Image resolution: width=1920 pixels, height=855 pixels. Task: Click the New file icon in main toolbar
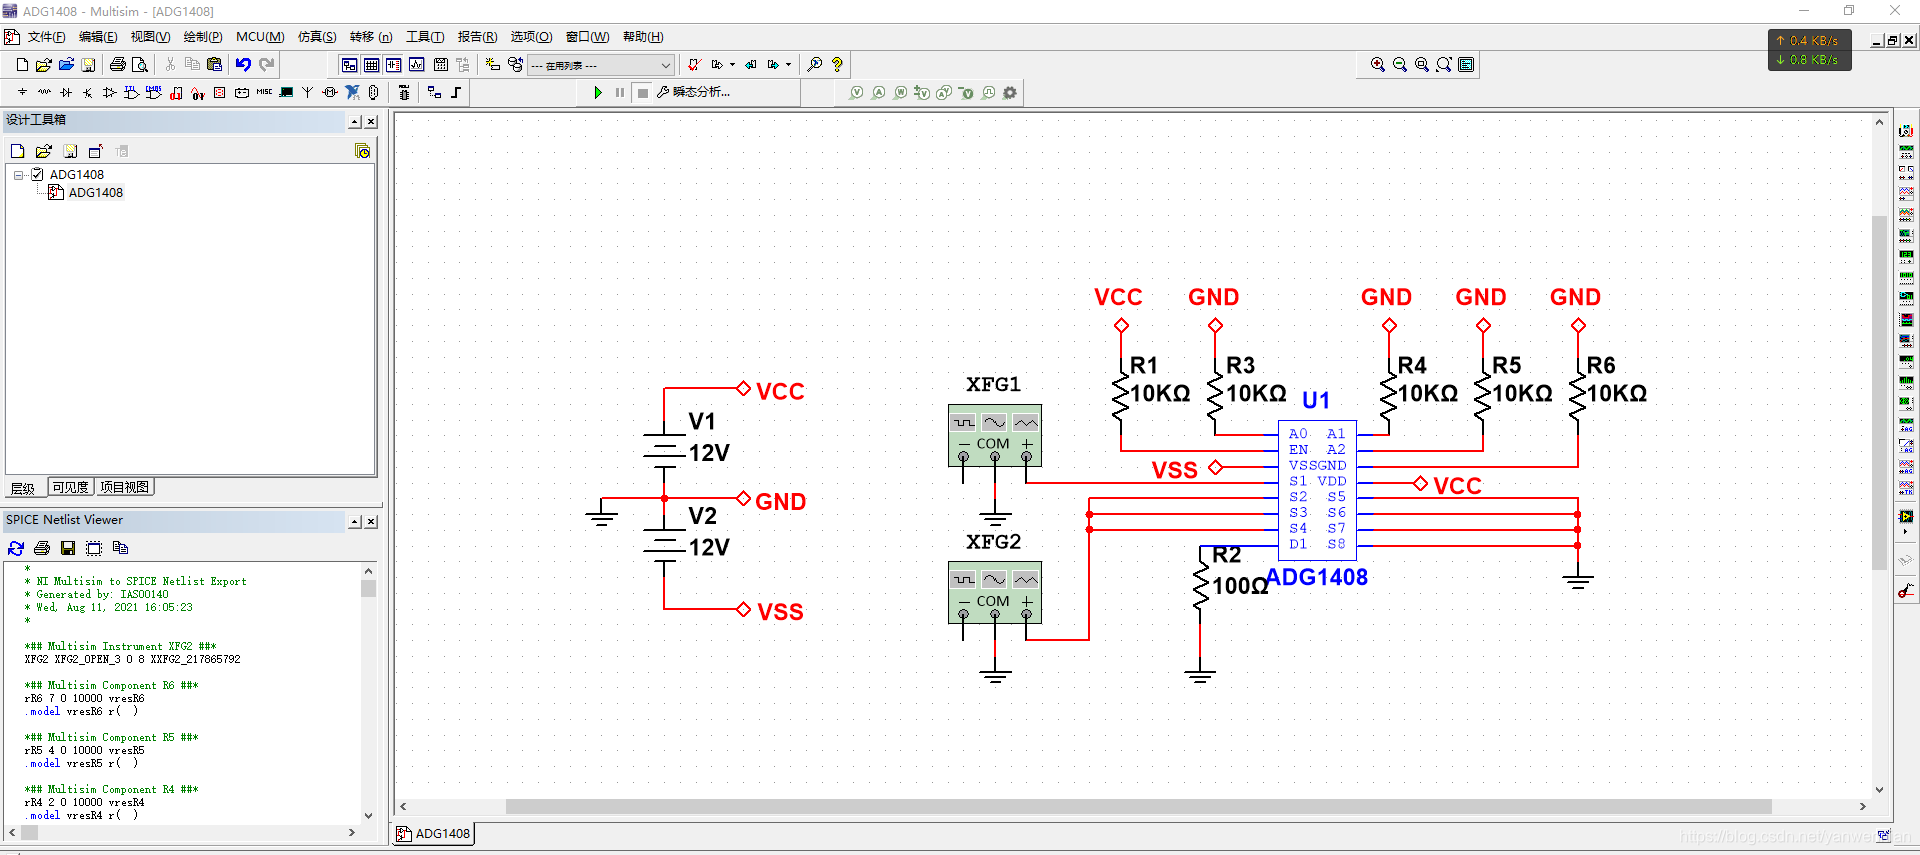22,65
